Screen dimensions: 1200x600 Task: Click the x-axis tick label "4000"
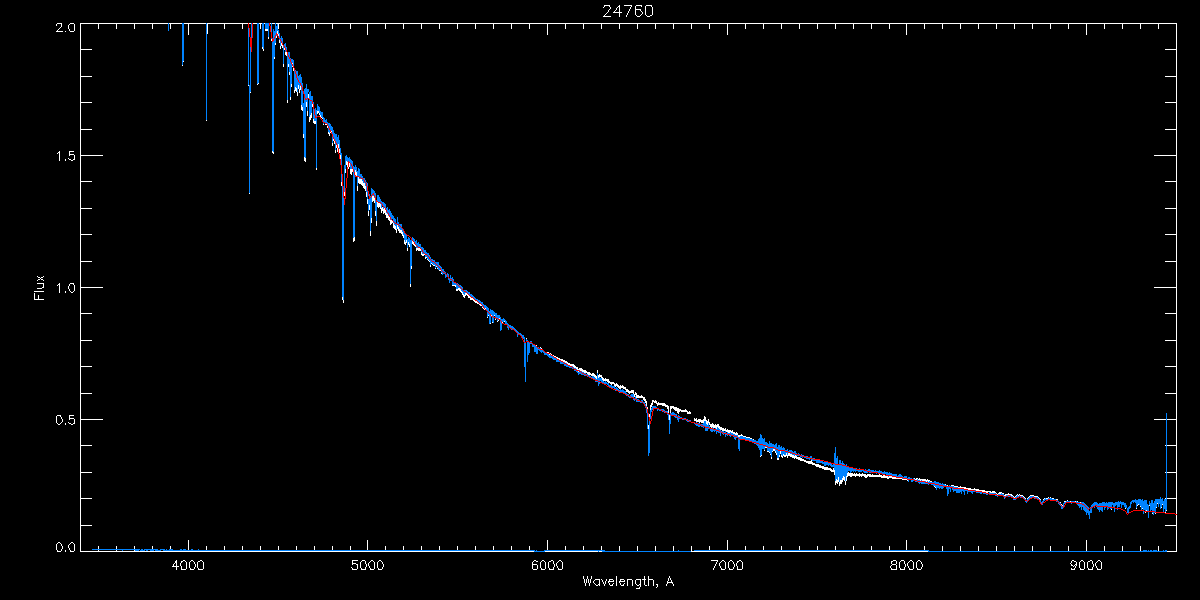coord(187,565)
